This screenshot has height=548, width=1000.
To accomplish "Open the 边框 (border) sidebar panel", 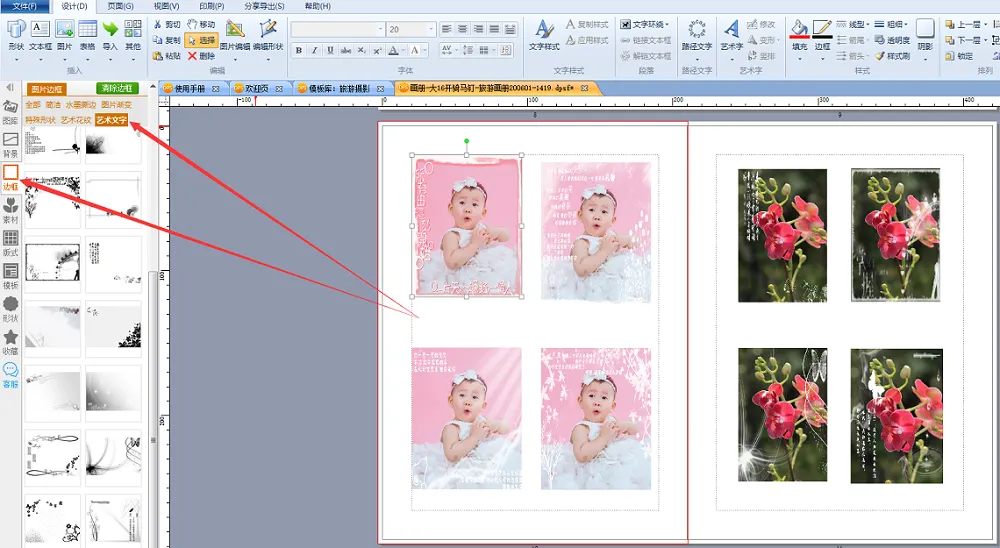I will (x=11, y=177).
